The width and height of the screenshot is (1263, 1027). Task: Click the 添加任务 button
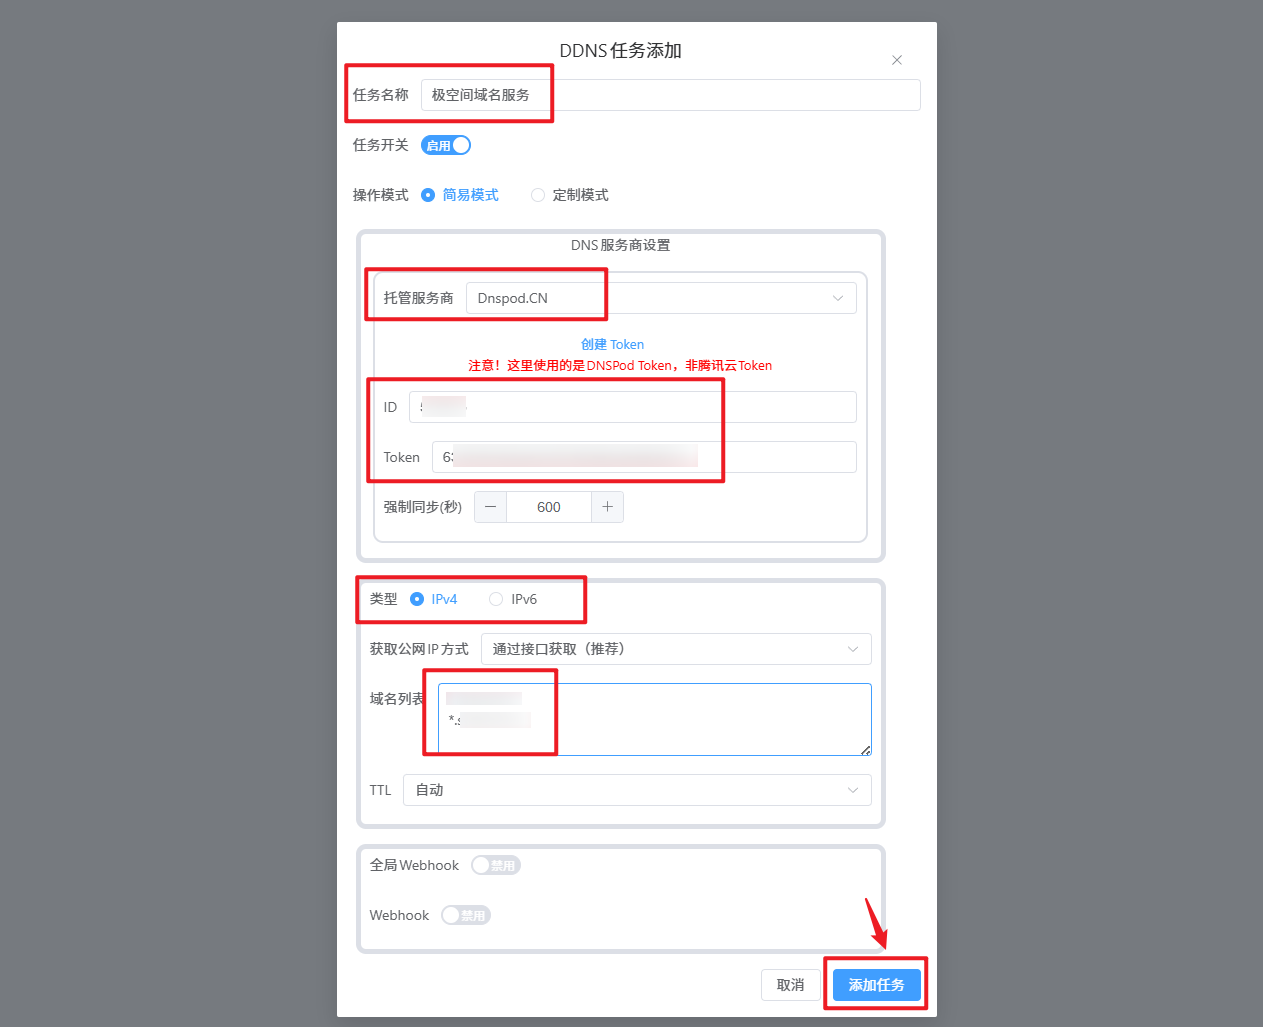[877, 985]
